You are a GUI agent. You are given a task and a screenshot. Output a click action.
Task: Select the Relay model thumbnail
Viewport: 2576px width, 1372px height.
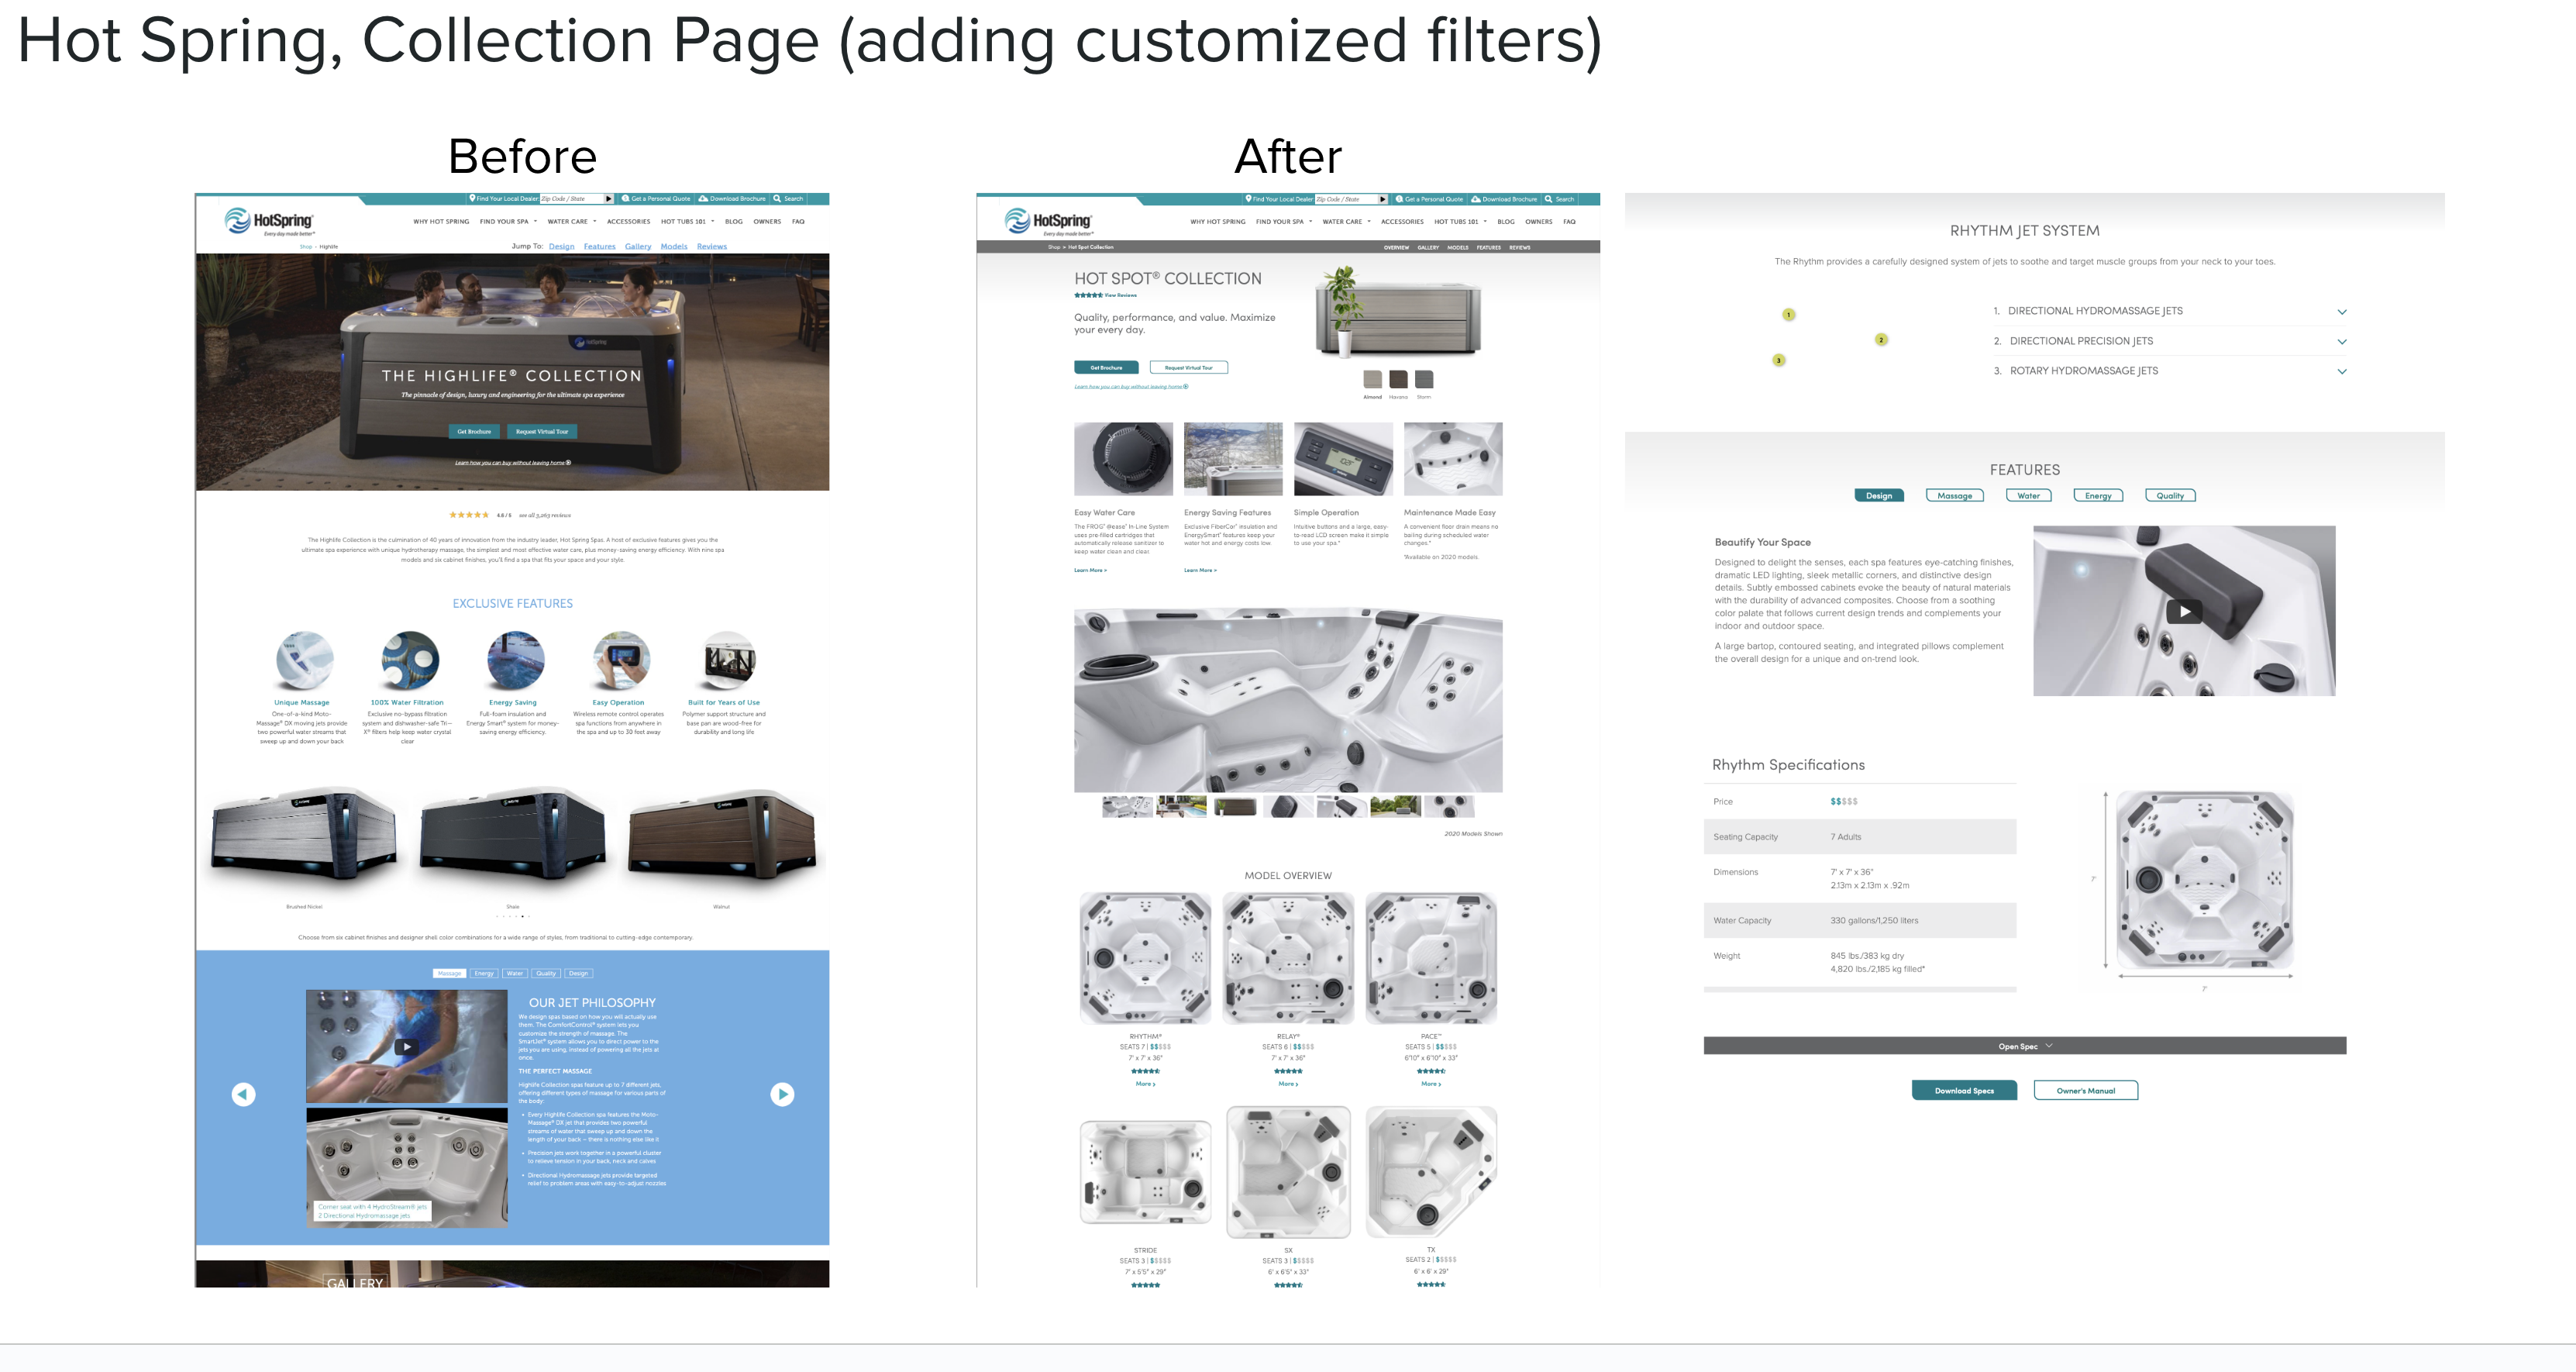(1288, 958)
